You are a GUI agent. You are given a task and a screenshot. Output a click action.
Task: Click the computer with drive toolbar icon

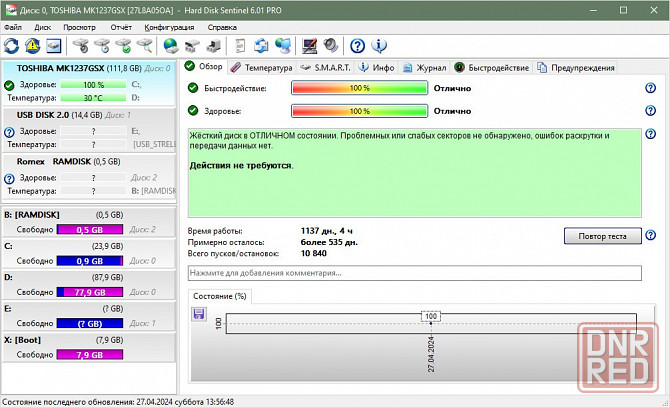point(213,45)
